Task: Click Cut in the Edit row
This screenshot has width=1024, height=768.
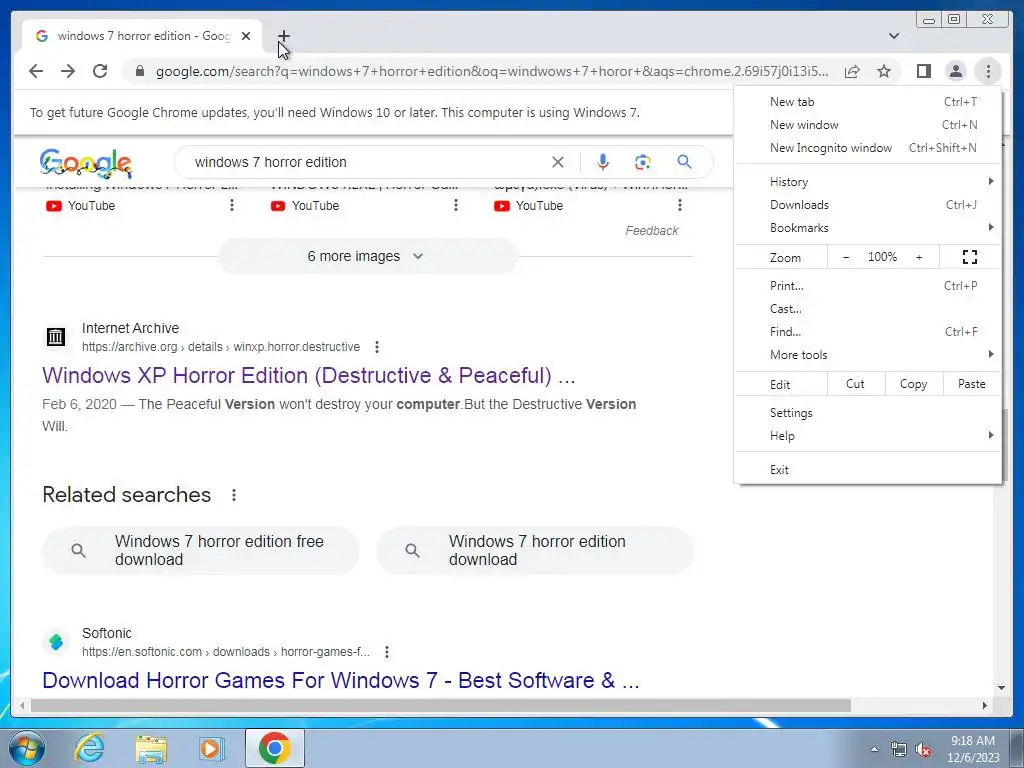Action: (856, 384)
